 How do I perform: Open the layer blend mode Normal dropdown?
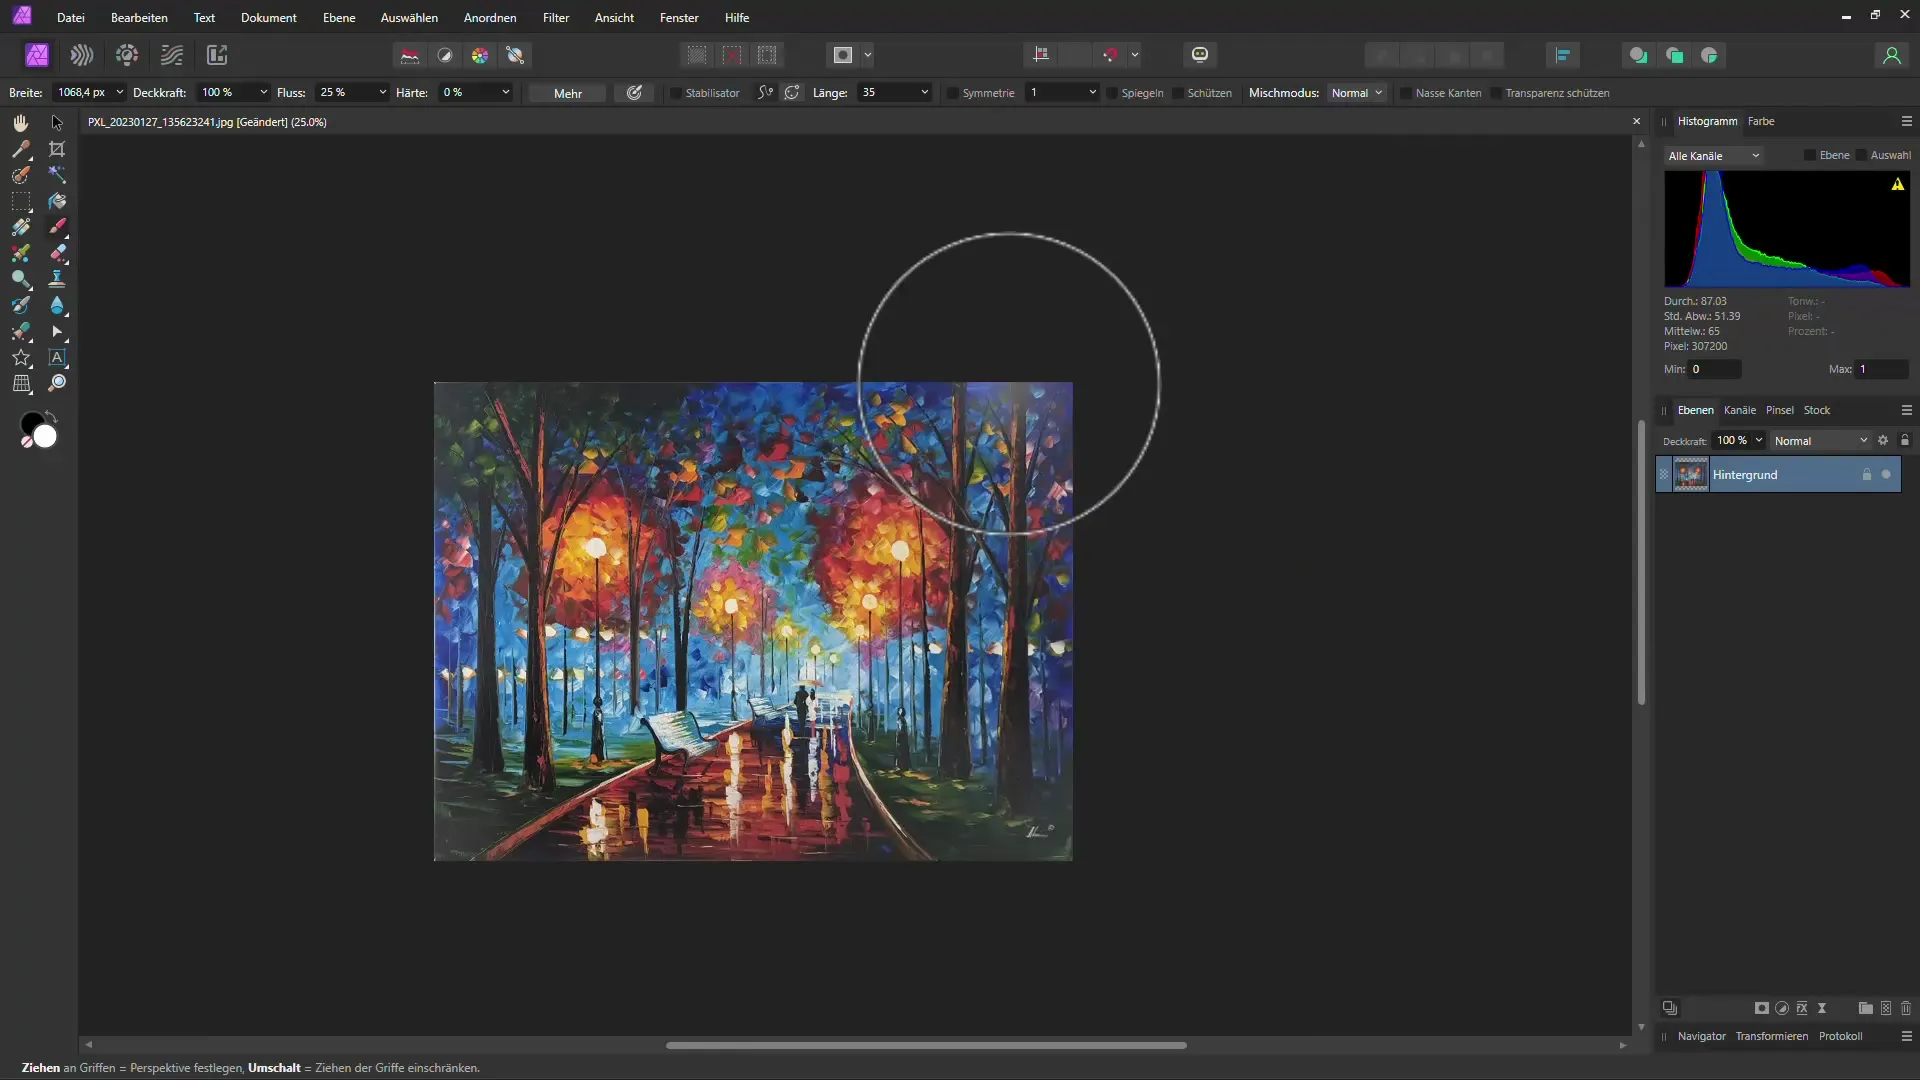point(1821,441)
